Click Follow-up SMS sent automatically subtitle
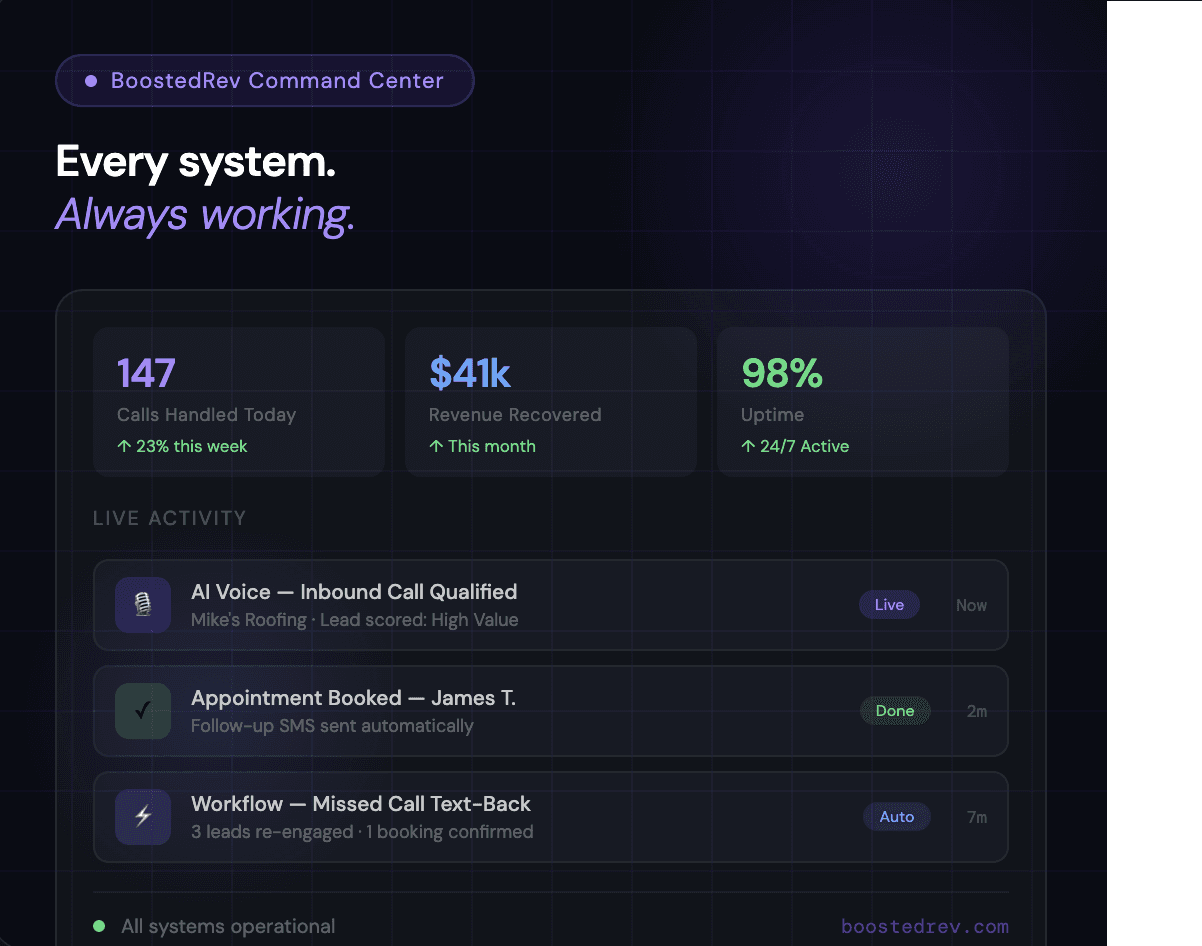Image resolution: width=1202 pixels, height=946 pixels. click(x=332, y=726)
